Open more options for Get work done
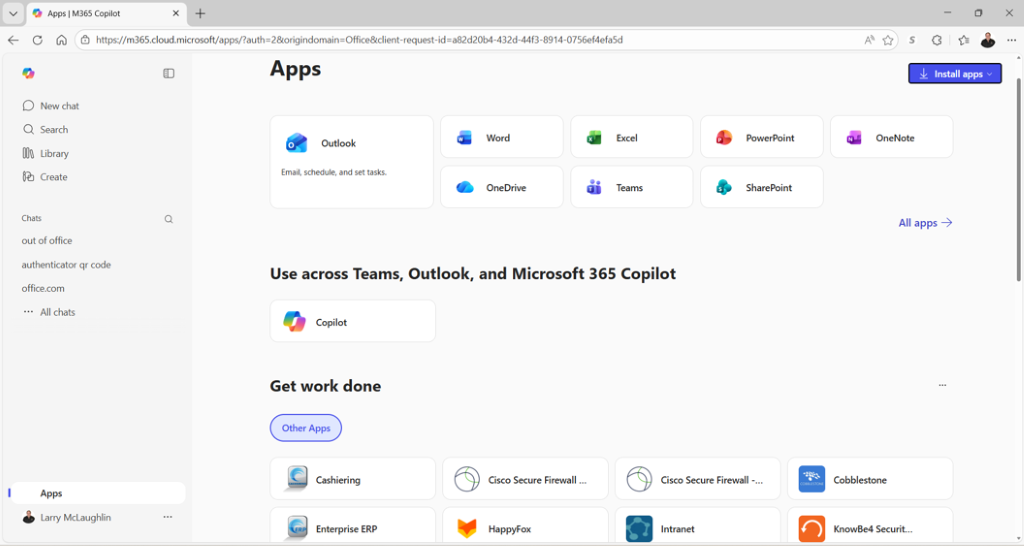The width and height of the screenshot is (1024, 546). (942, 385)
